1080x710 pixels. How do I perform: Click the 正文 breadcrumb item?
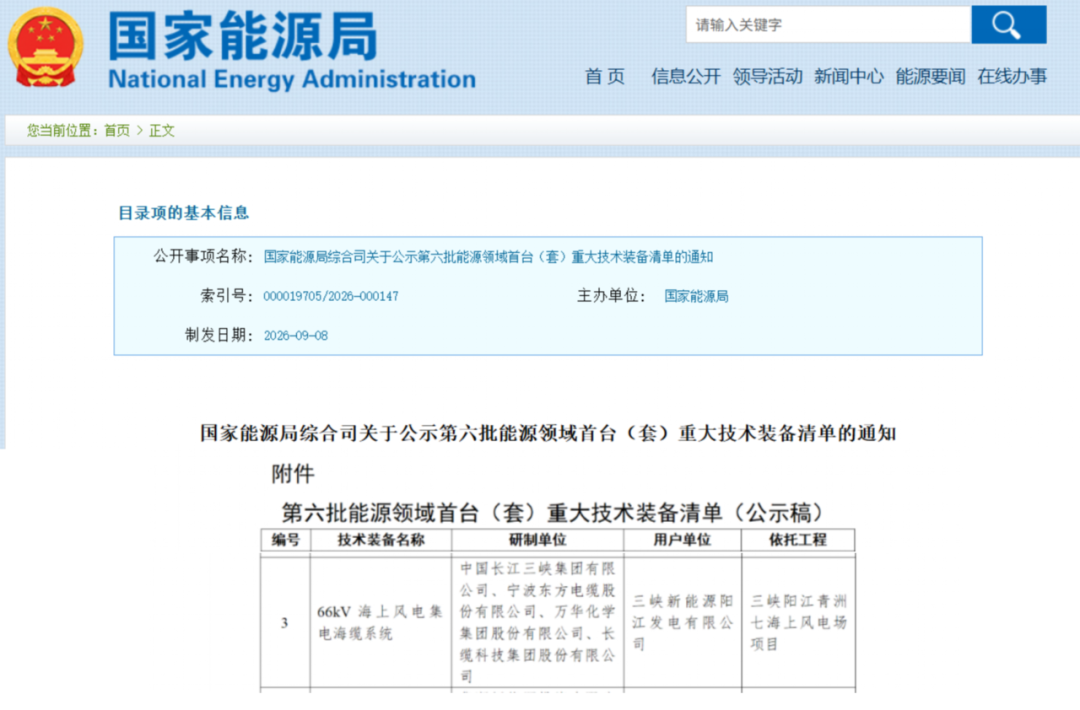point(162,130)
